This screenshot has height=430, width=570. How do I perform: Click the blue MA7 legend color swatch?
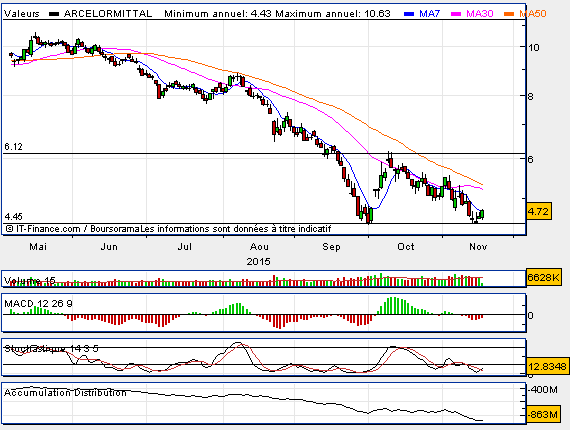[x=409, y=14]
